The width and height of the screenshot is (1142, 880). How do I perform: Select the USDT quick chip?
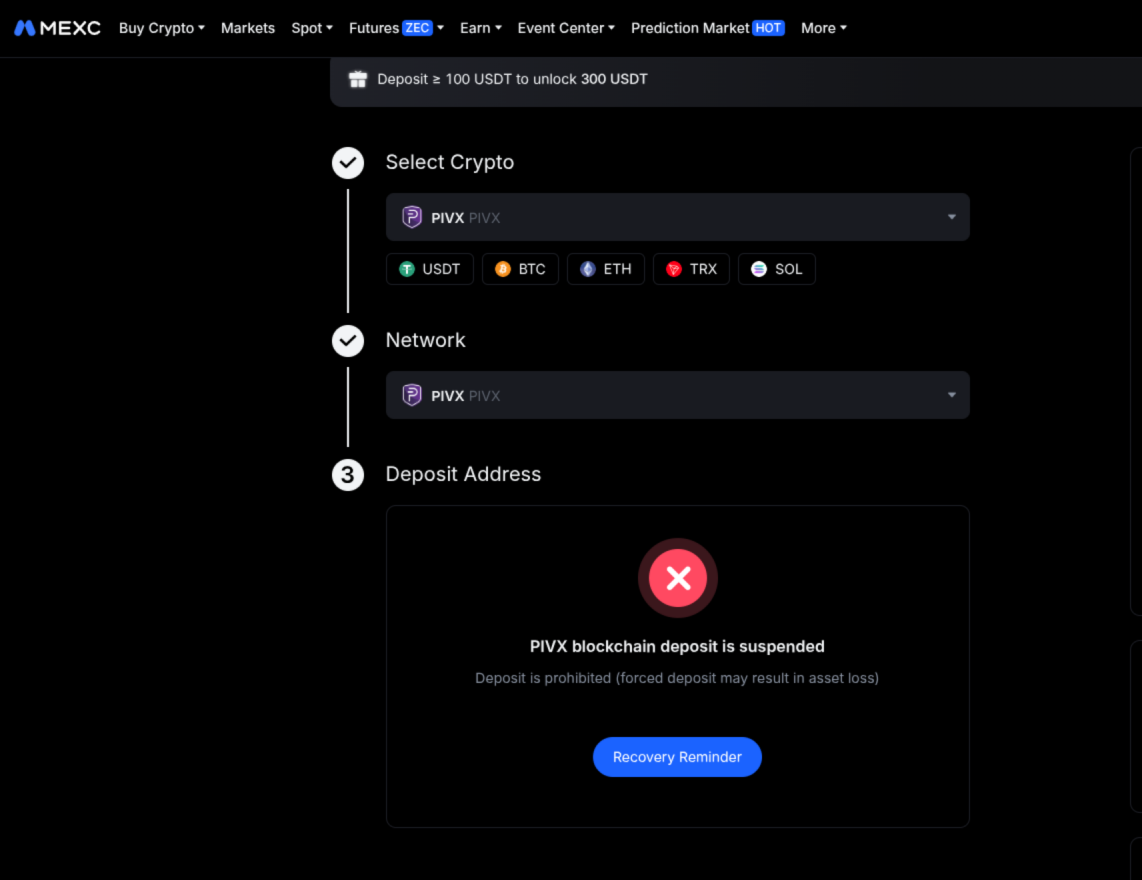(x=430, y=269)
